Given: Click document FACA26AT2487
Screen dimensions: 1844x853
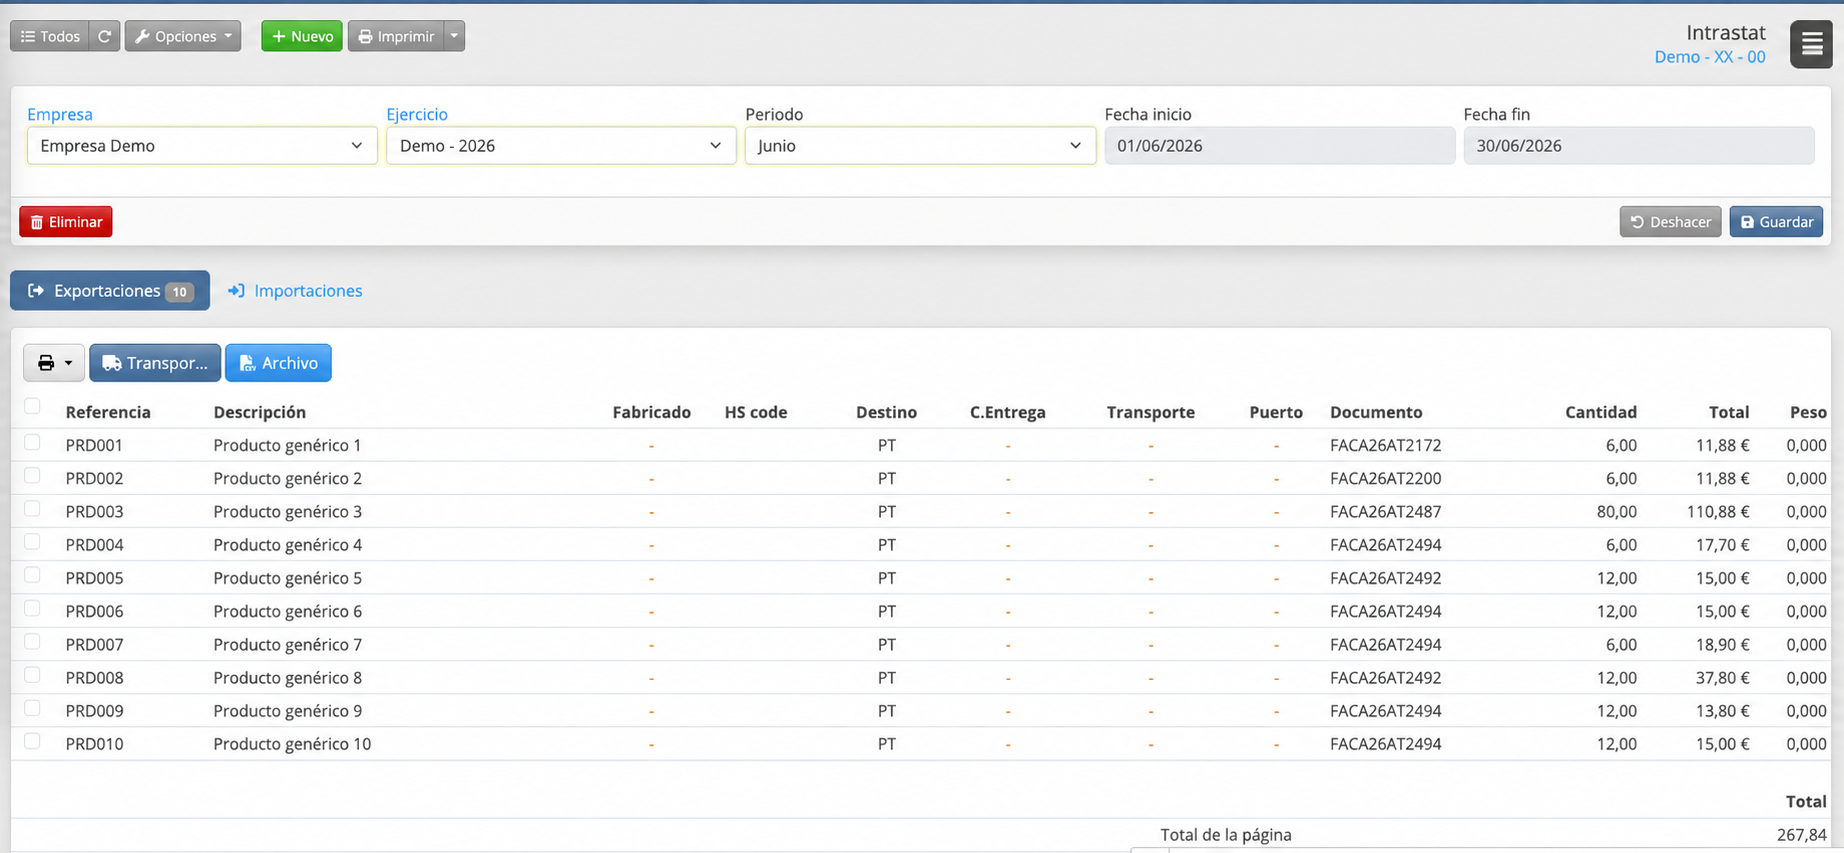Looking at the screenshot, I should (1386, 512).
